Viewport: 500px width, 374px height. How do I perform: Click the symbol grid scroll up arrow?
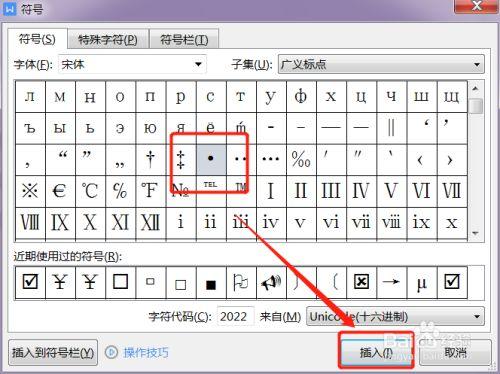point(476,89)
